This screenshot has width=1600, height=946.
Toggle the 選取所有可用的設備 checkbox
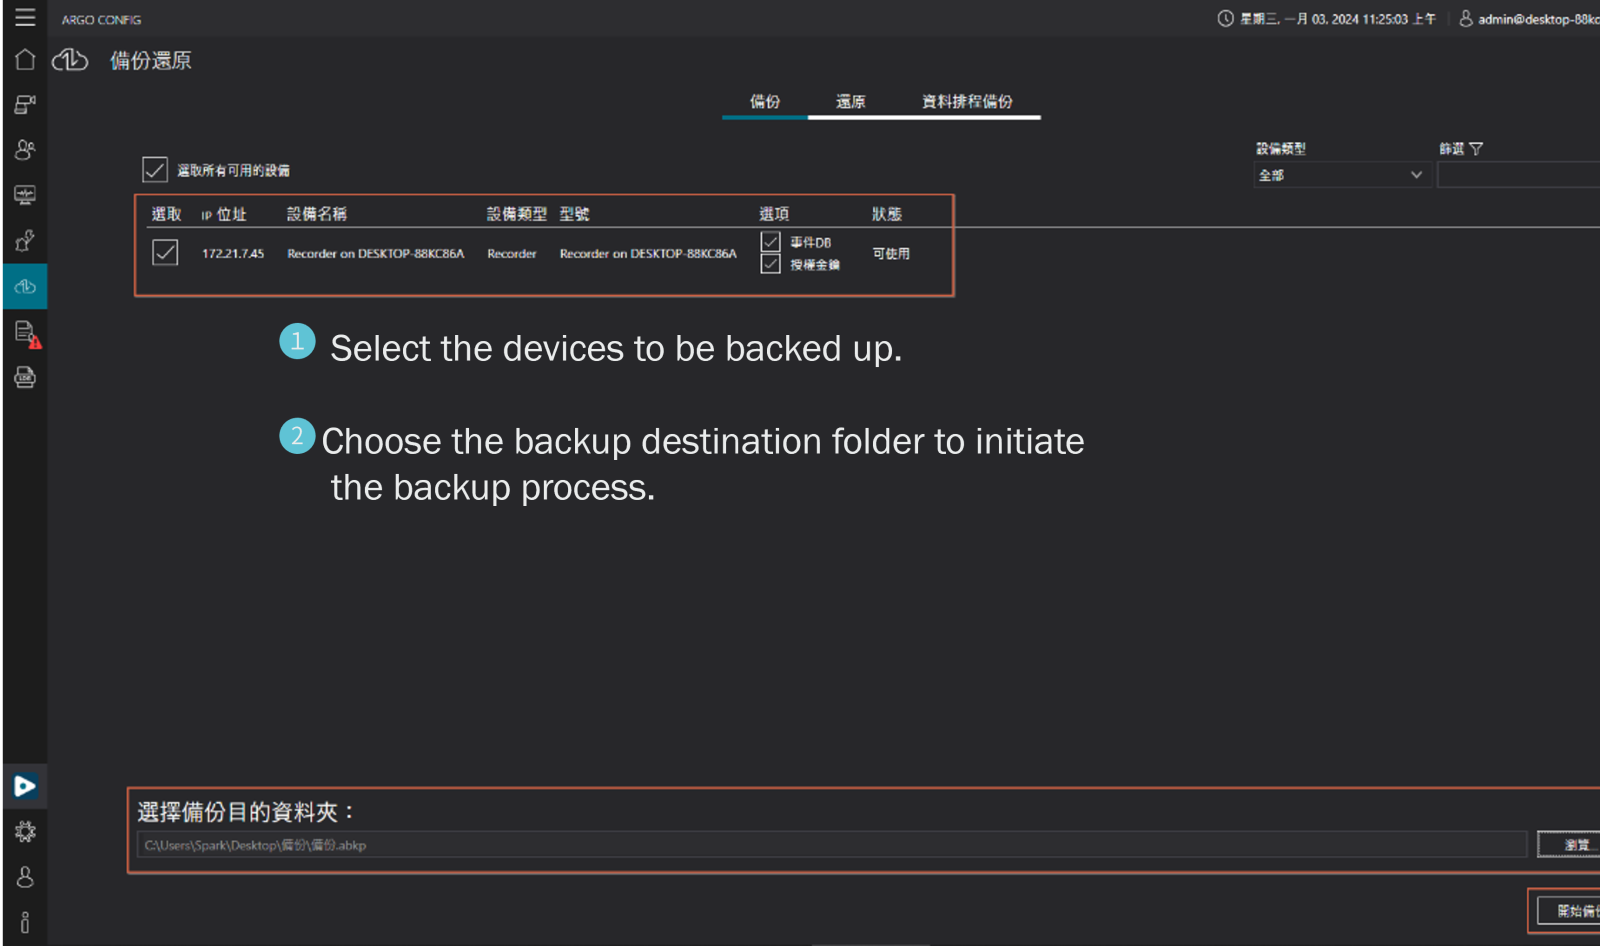point(155,170)
